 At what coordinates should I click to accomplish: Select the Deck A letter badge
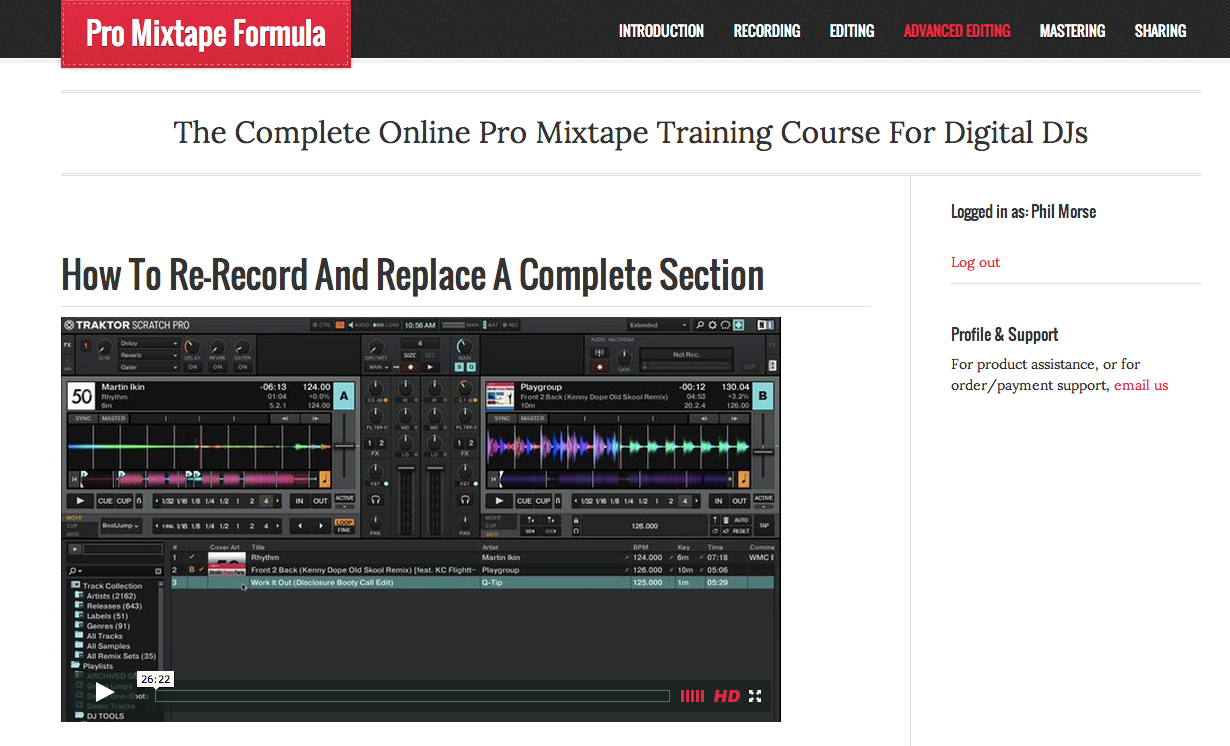(x=343, y=395)
